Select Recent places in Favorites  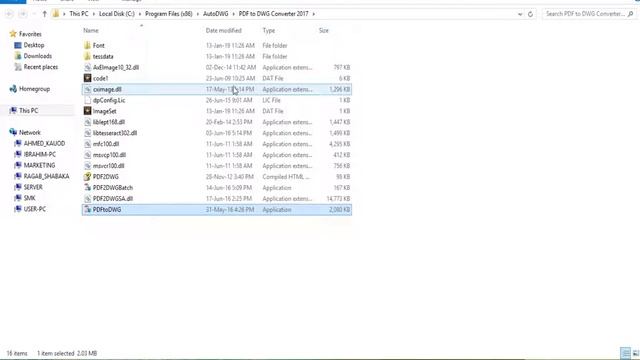(x=41, y=67)
